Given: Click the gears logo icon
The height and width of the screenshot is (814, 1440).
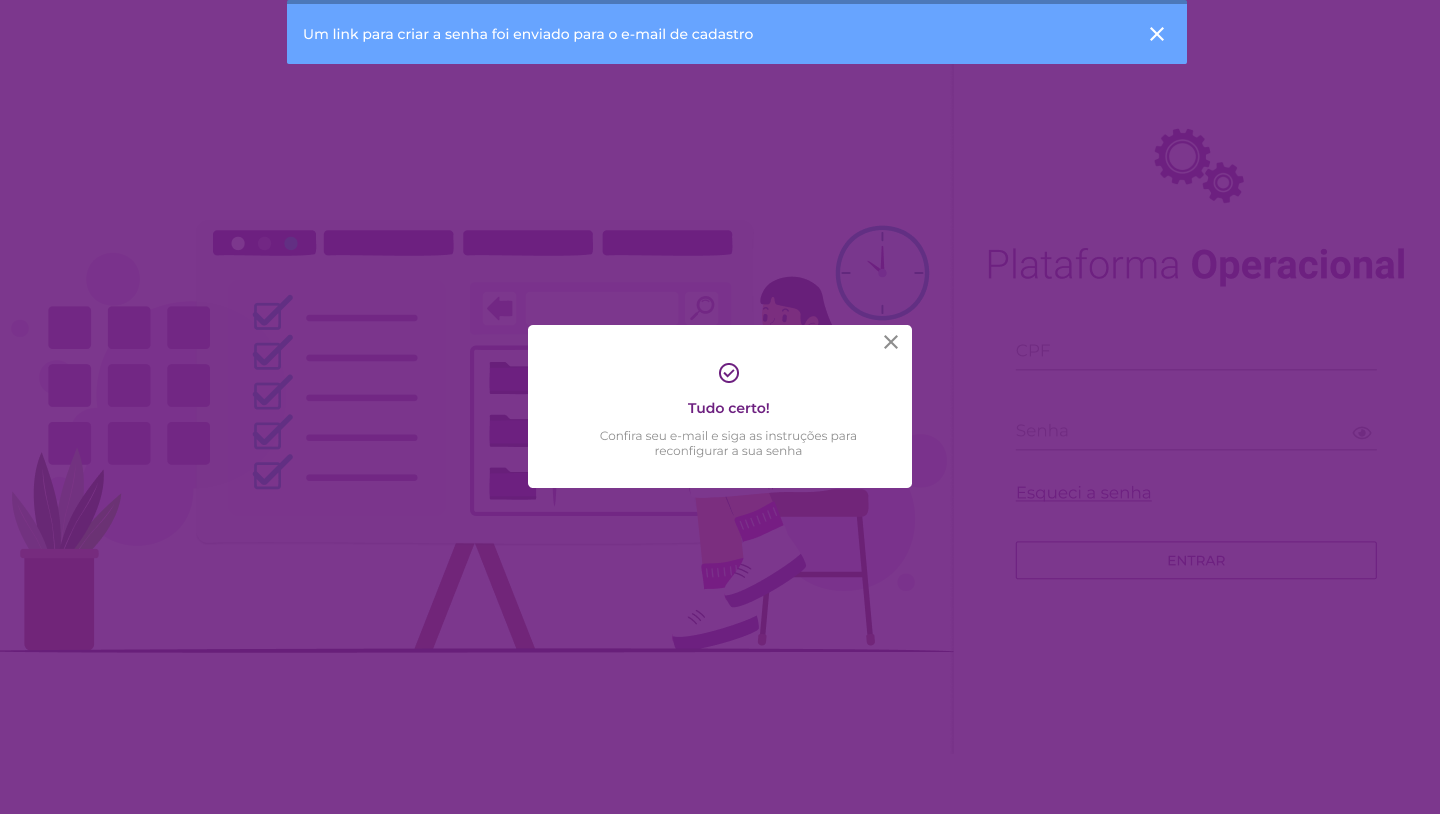Looking at the screenshot, I should pos(1198,165).
